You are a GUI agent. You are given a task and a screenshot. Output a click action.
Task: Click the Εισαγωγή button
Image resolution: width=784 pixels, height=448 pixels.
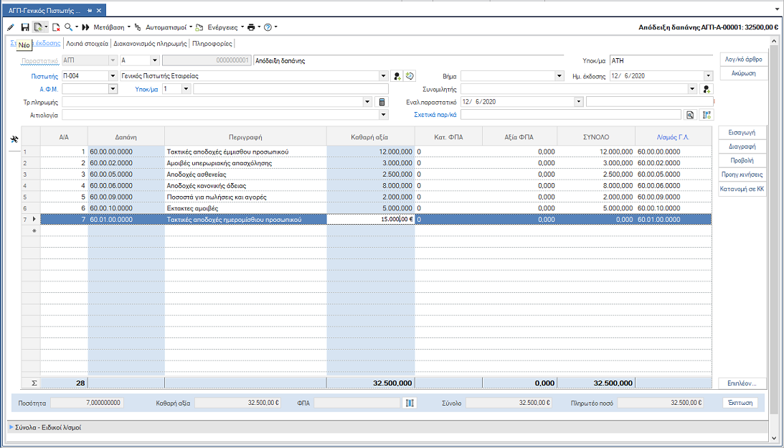click(742, 133)
